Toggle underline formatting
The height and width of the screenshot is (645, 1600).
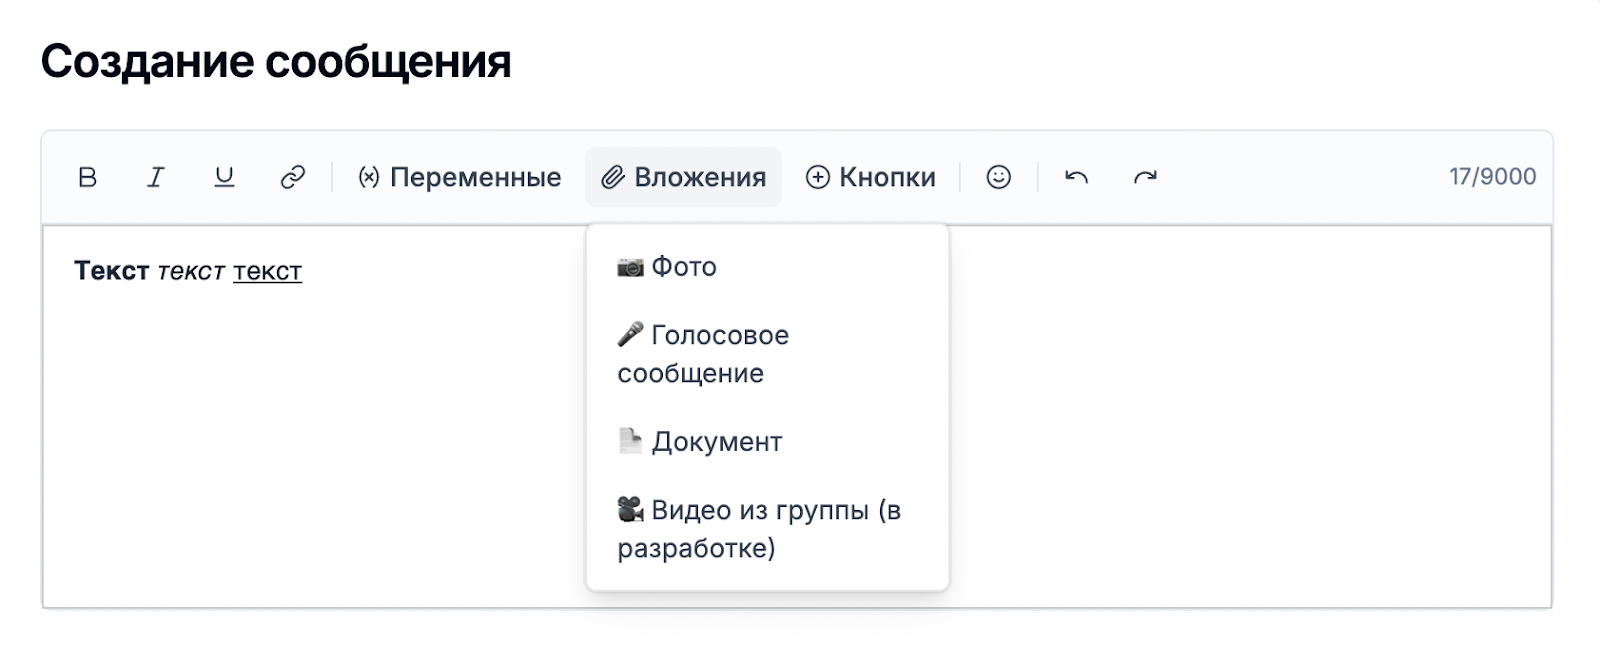(224, 177)
